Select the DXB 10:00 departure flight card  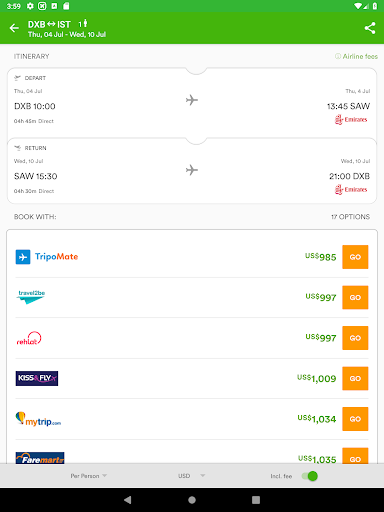pyautogui.click(x=192, y=103)
